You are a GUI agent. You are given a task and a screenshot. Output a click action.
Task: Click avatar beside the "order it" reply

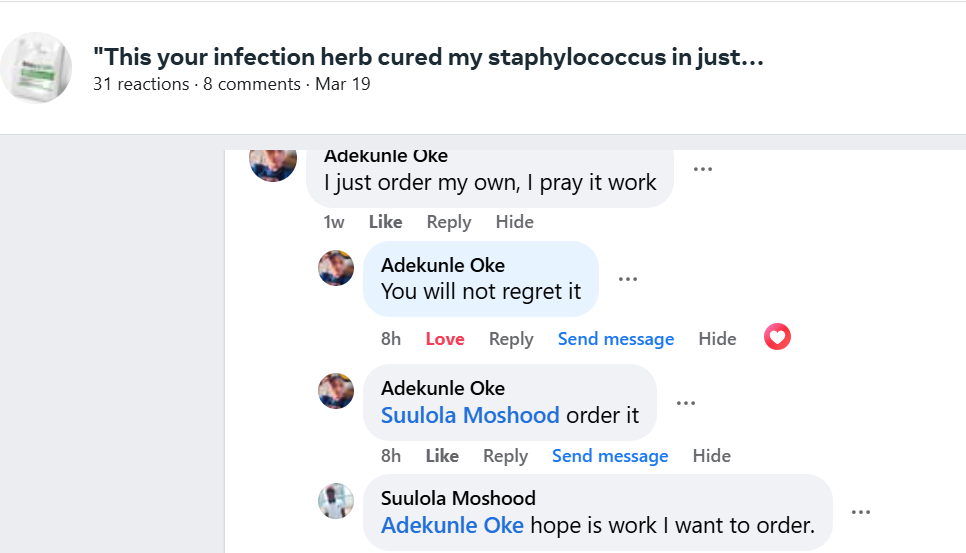coord(336,390)
